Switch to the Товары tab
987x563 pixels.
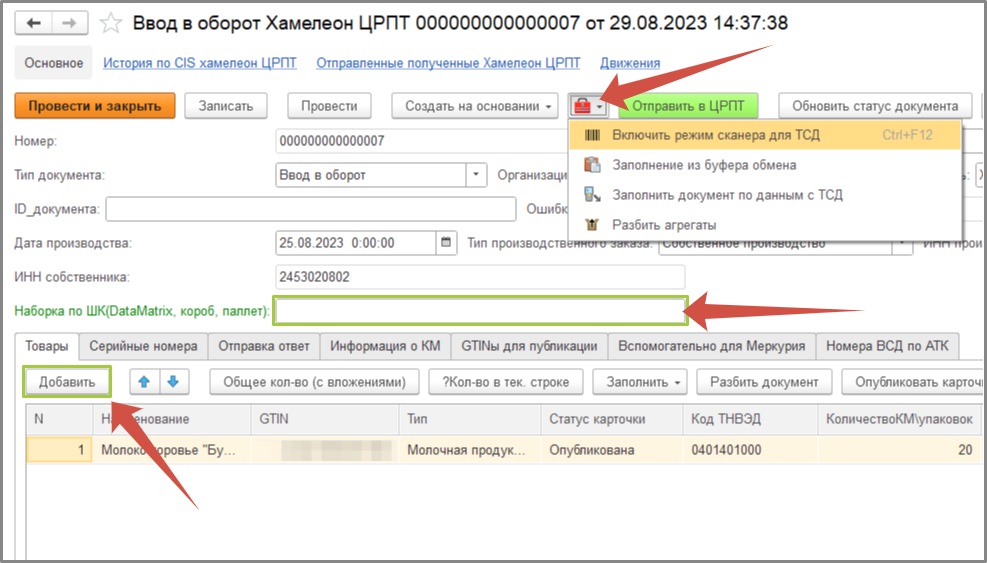coord(47,346)
